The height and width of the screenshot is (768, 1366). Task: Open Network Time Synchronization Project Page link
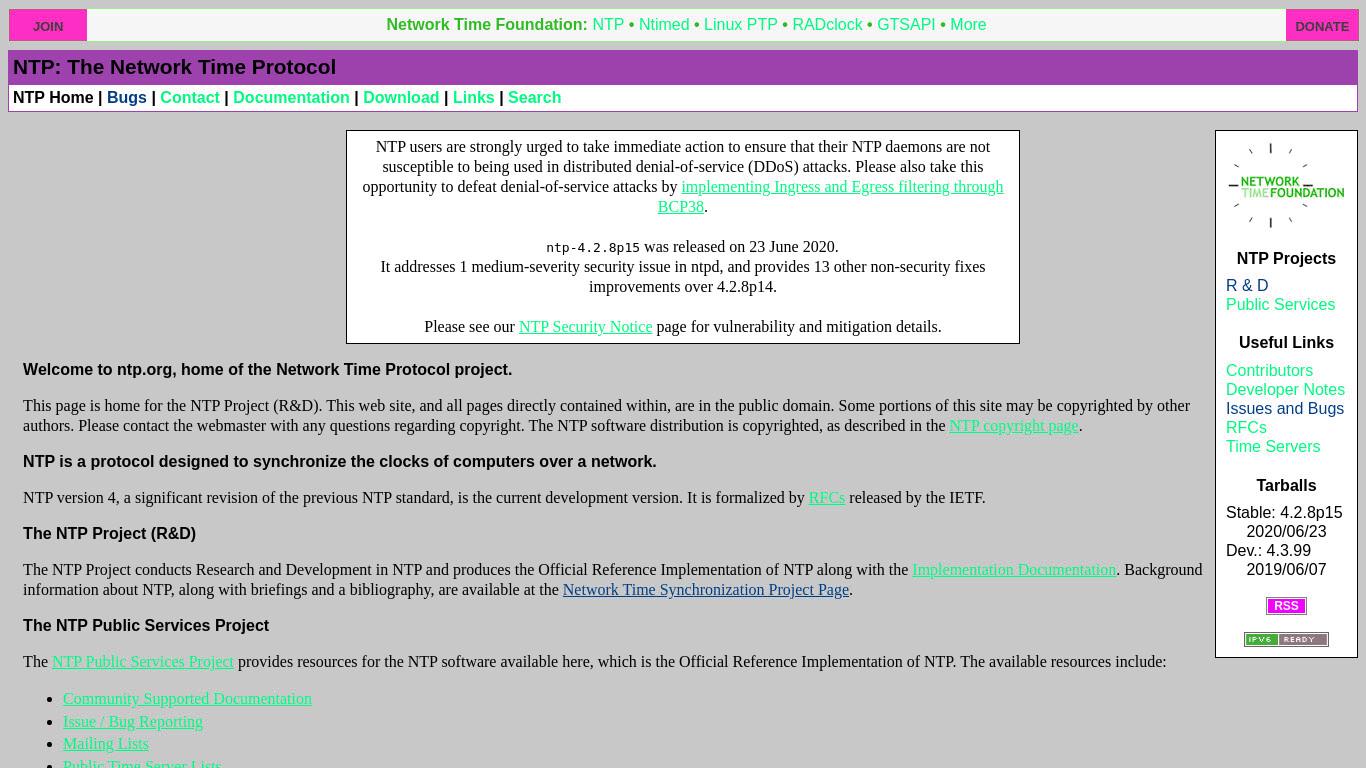coord(705,590)
